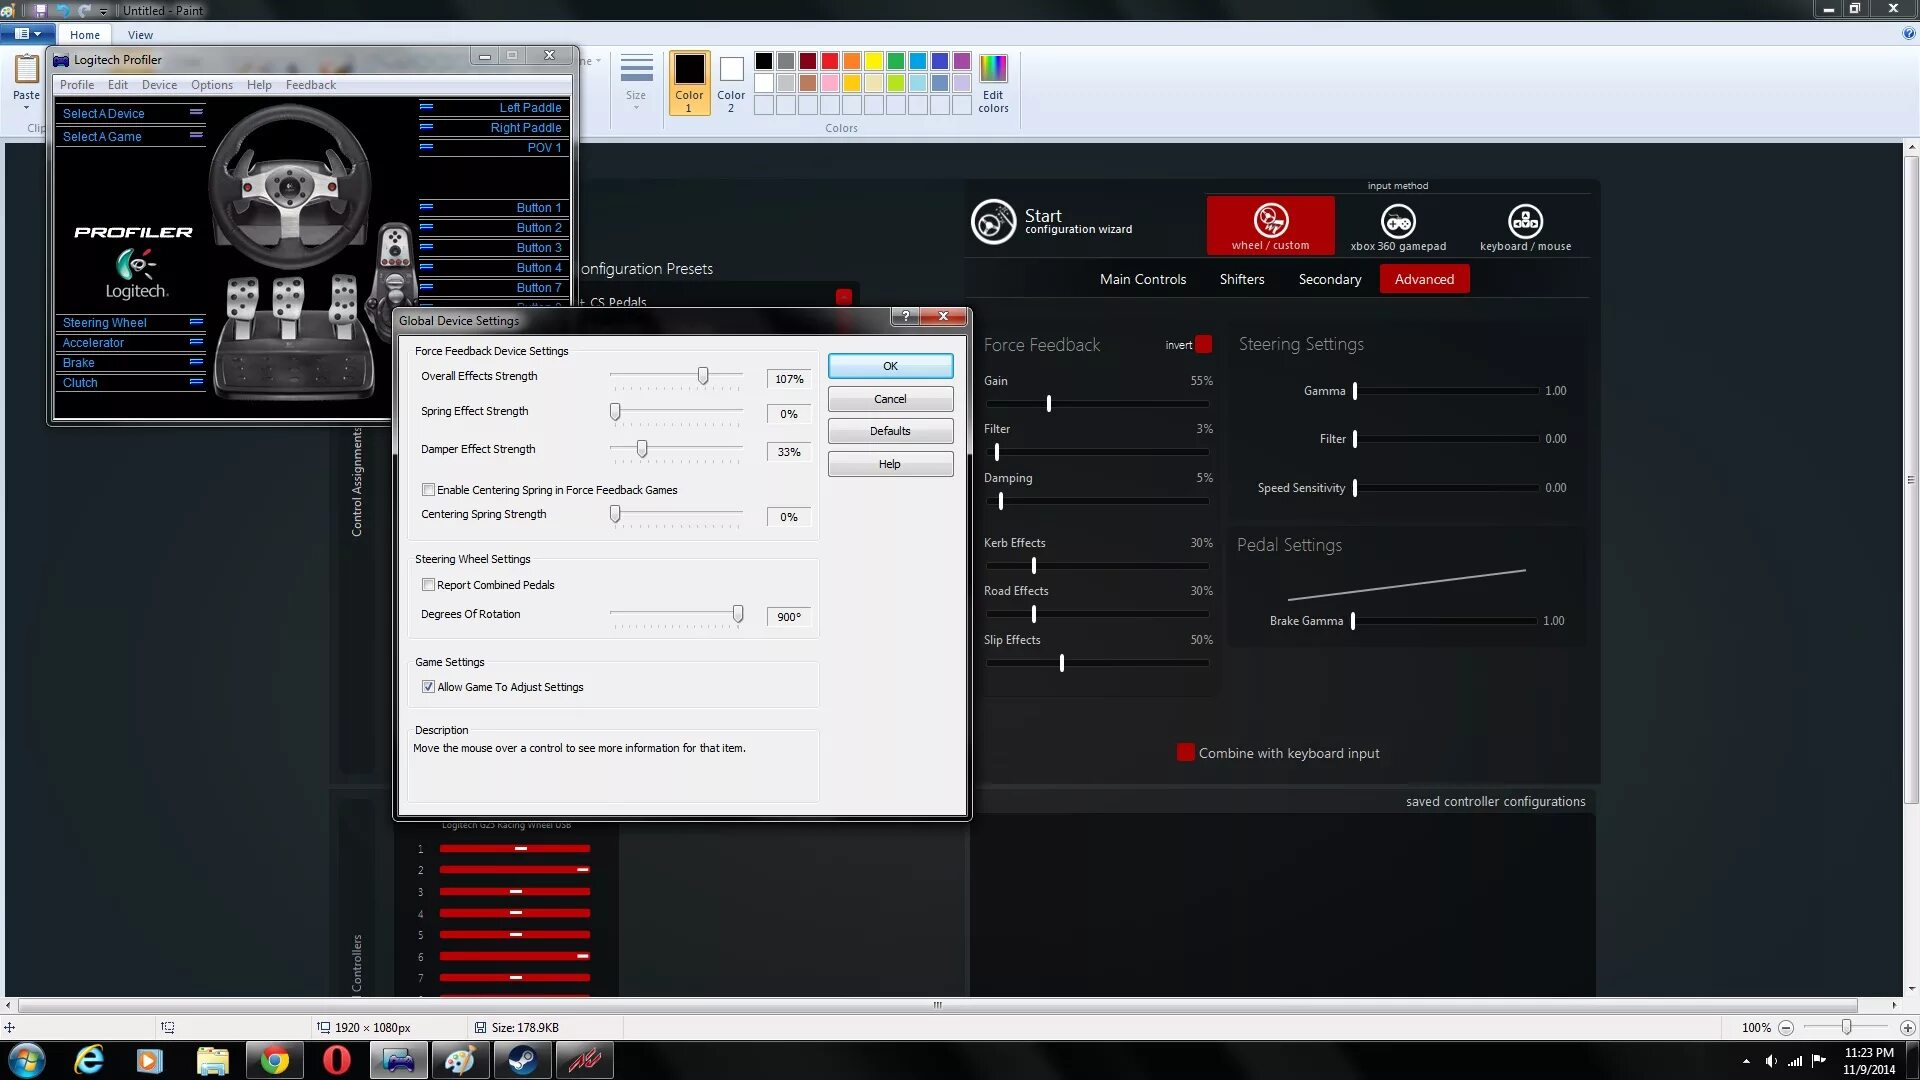Select keyboard / mouse input method icon
This screenshot has width=1920, height=1080.
[1524, 221]
